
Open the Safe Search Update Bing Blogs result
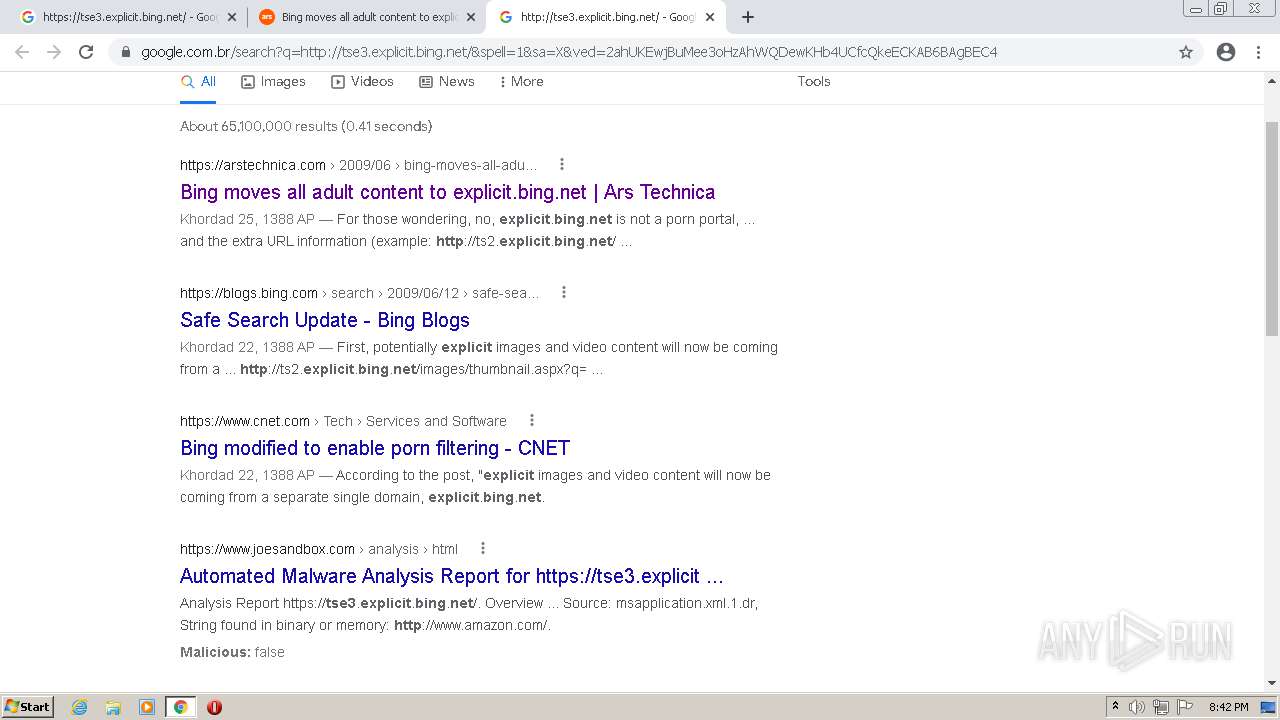coord(325,320)
